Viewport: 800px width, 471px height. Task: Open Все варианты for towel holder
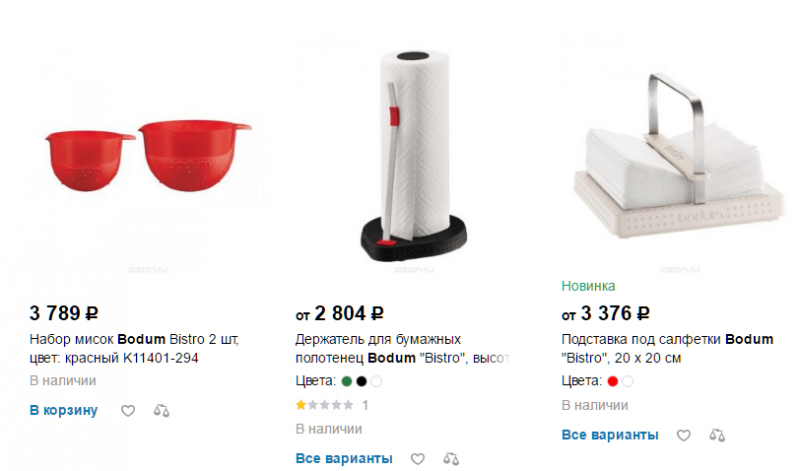[x=344, y=458]
